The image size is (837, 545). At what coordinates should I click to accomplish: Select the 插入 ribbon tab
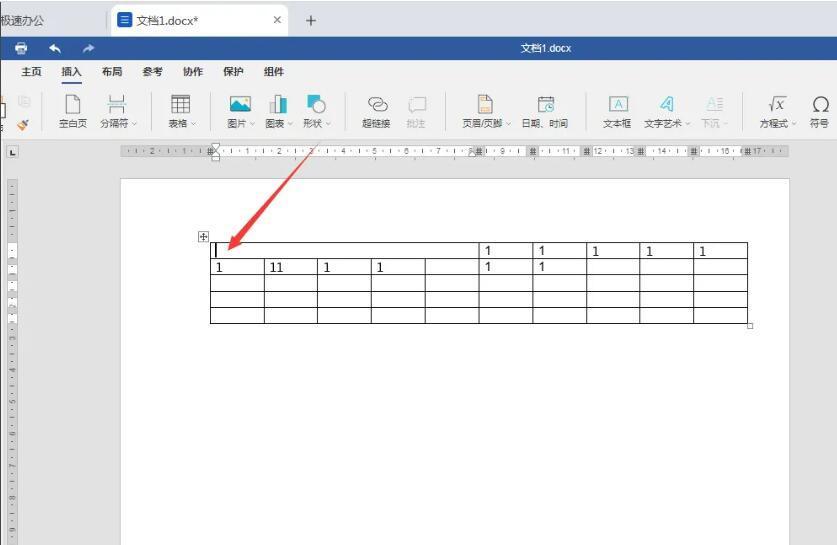click(72, 72)
